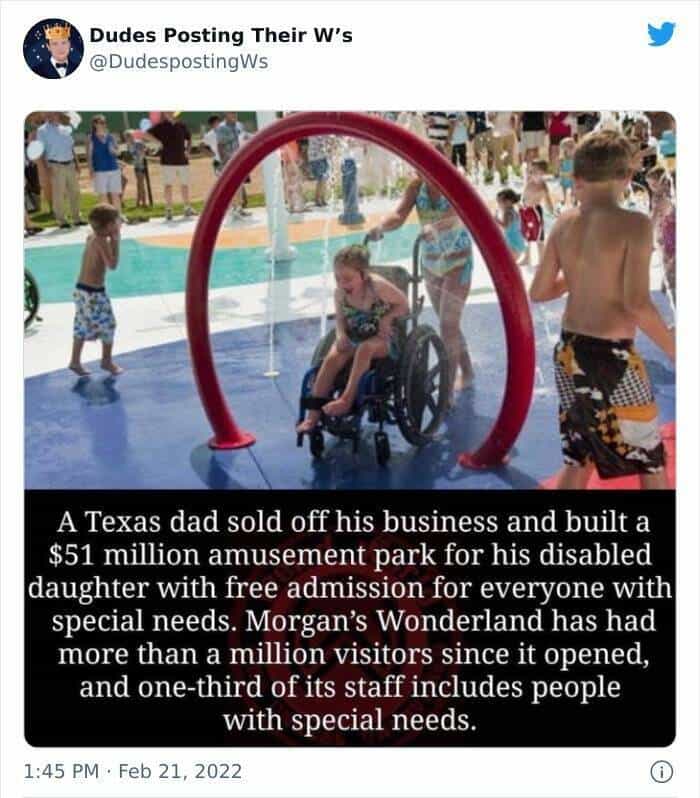
Task: Click the Dudes Posting Their W's display name
Action: [221, 35]
